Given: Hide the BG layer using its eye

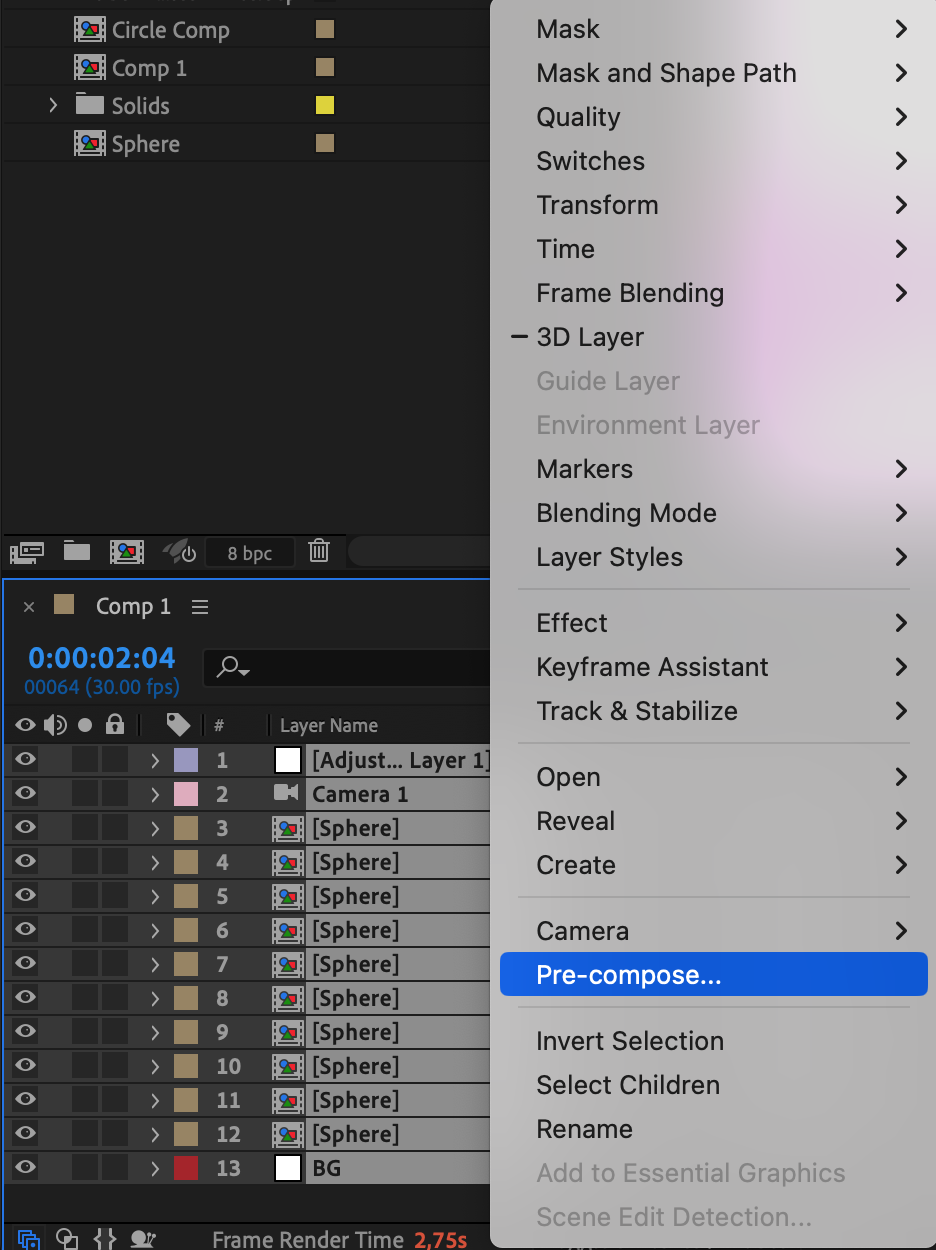Looking at the screenshot, I should (x=25, y=1167).
